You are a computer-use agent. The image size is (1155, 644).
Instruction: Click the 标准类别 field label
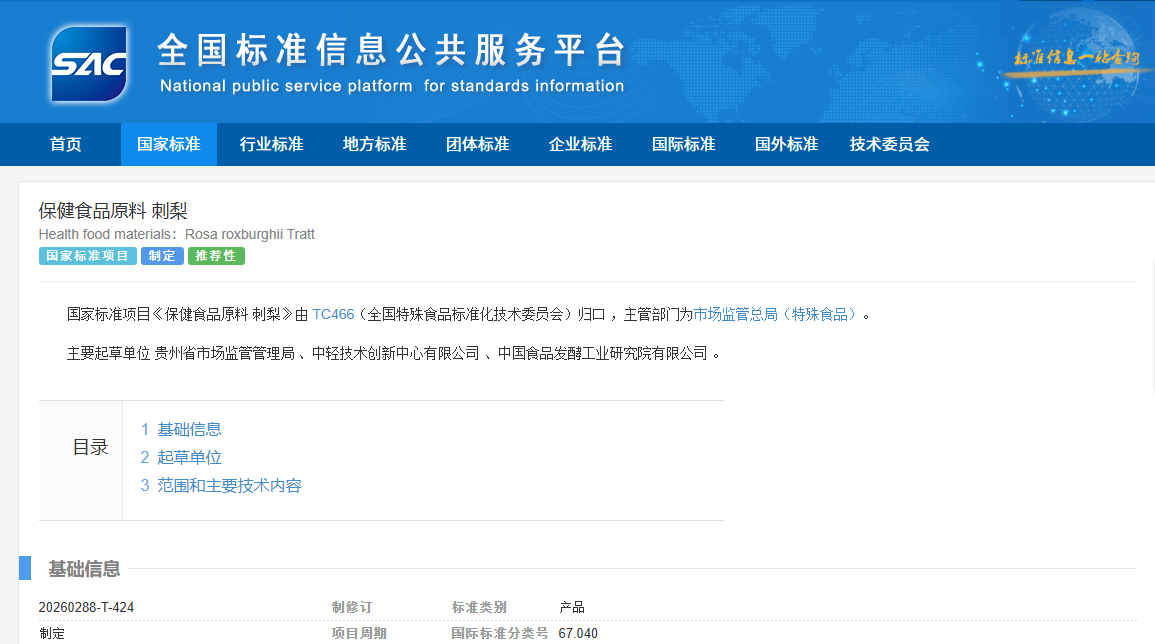479,608
